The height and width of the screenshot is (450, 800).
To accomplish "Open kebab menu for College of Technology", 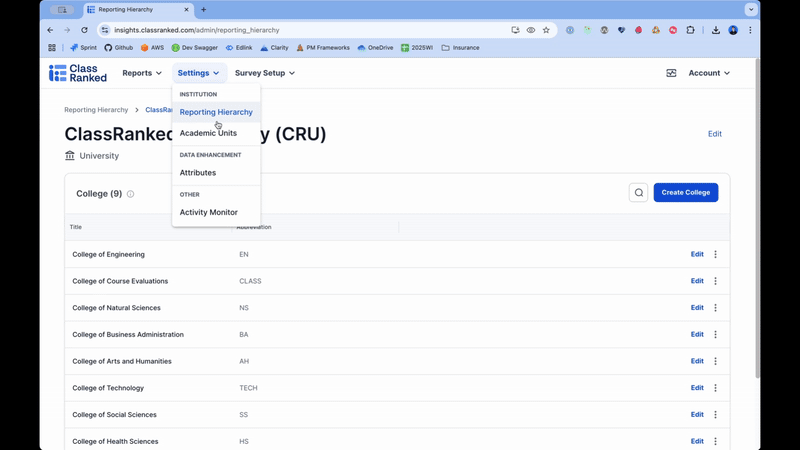I will tap(715, 388).
